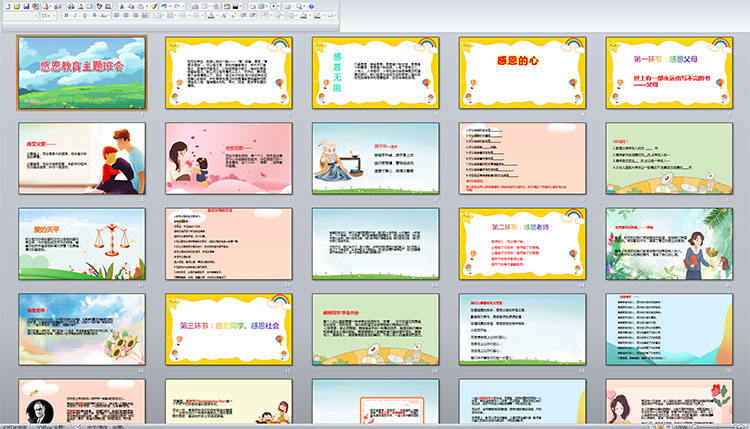The width and height of the screenshot is (750, 429).
Task: Select slide with father hugging child
Action: 82,158
